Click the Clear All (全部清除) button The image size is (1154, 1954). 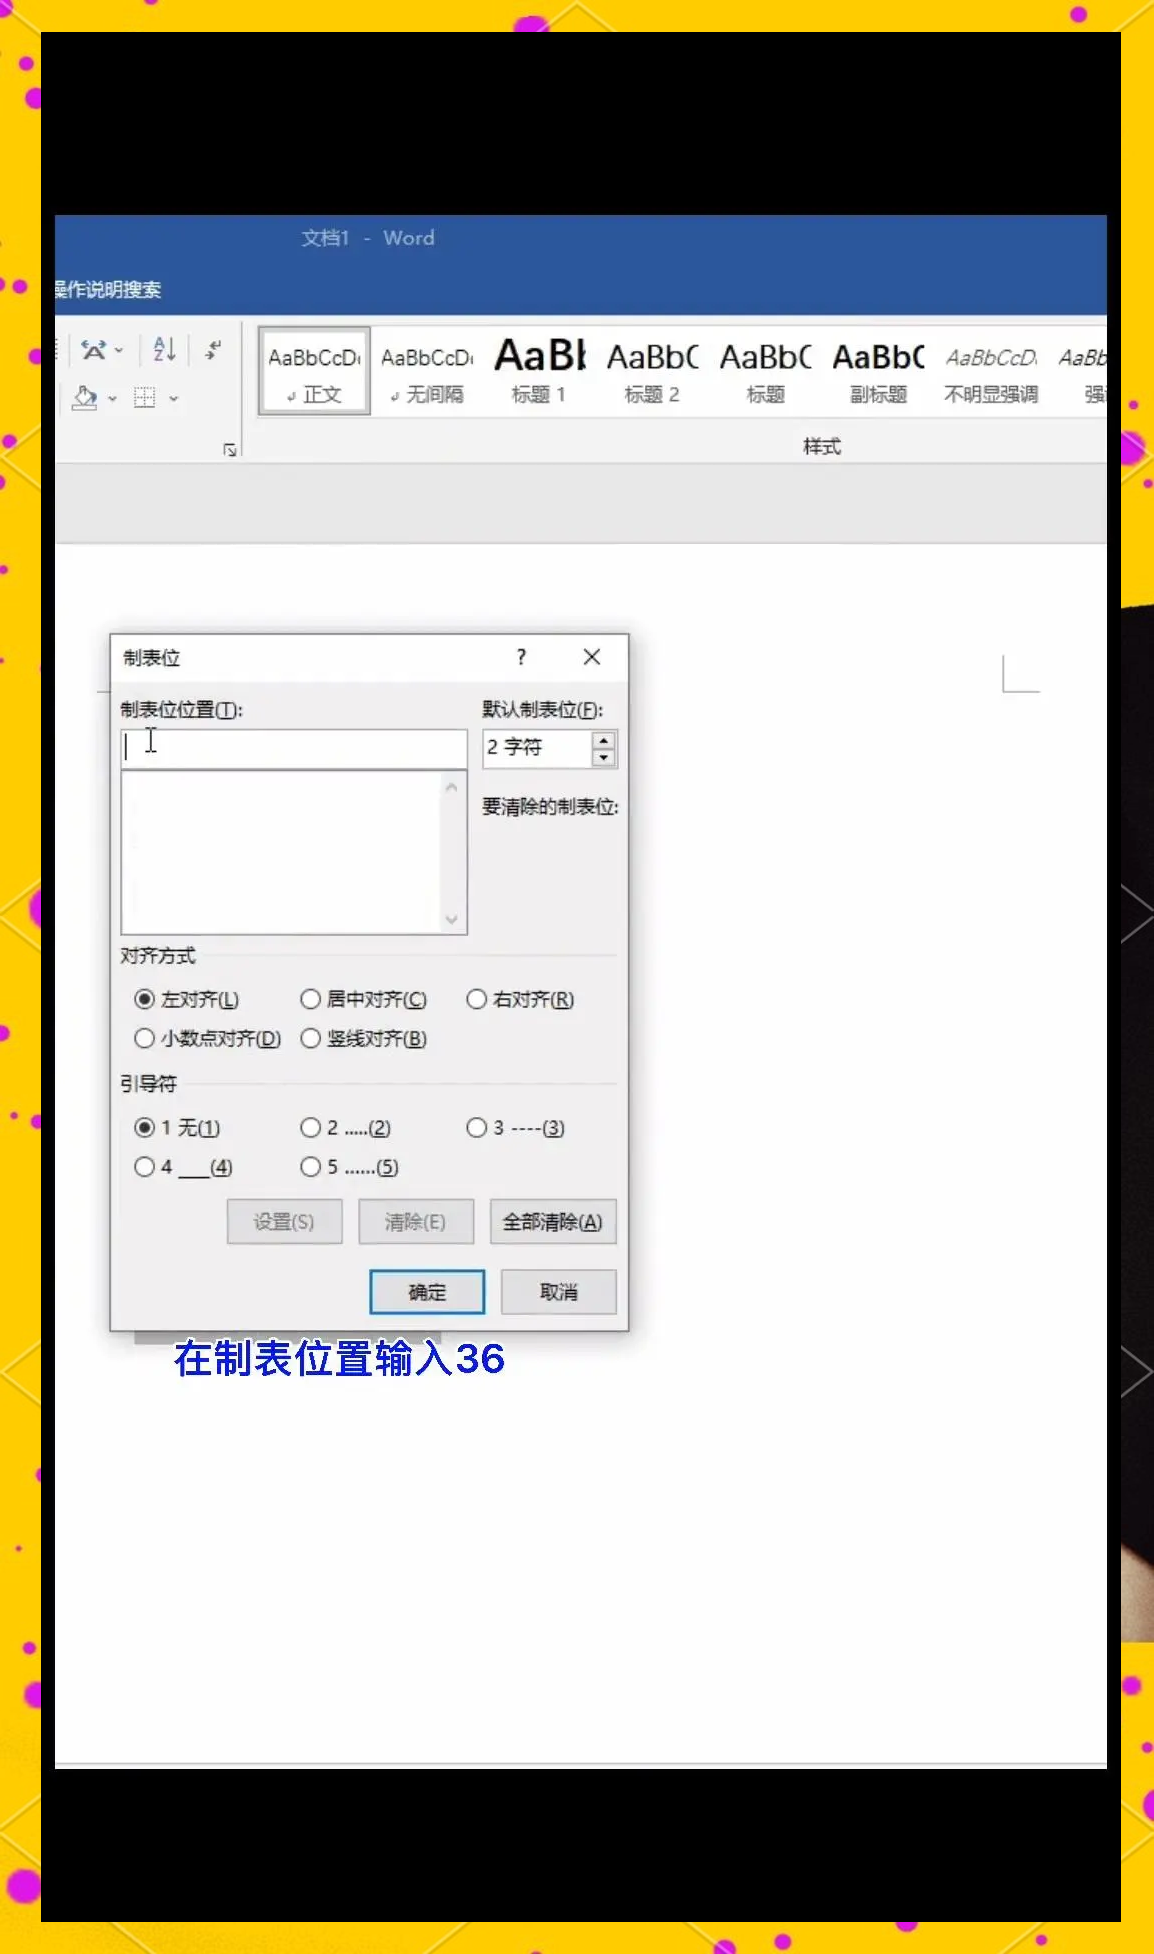click(x=552, y=1222)
